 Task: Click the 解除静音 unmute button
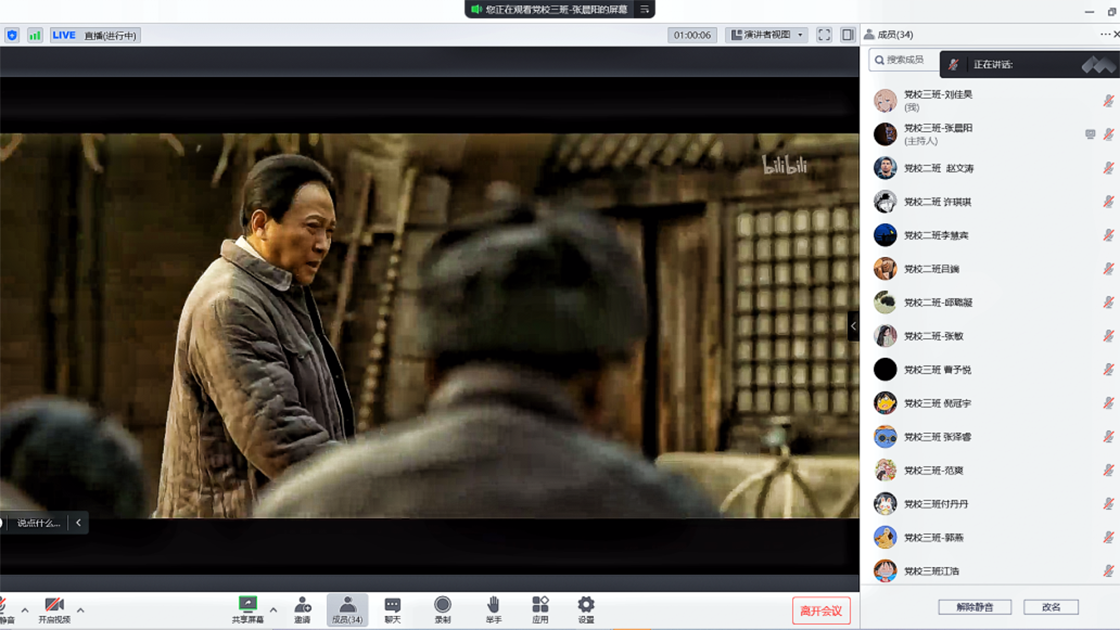(x=974, y=607)
